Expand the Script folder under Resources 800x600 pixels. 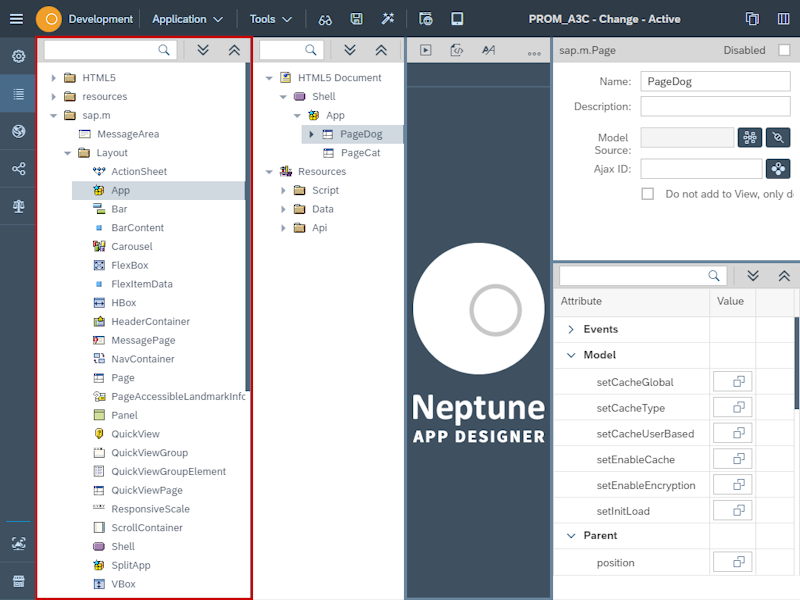click(283, 190)
